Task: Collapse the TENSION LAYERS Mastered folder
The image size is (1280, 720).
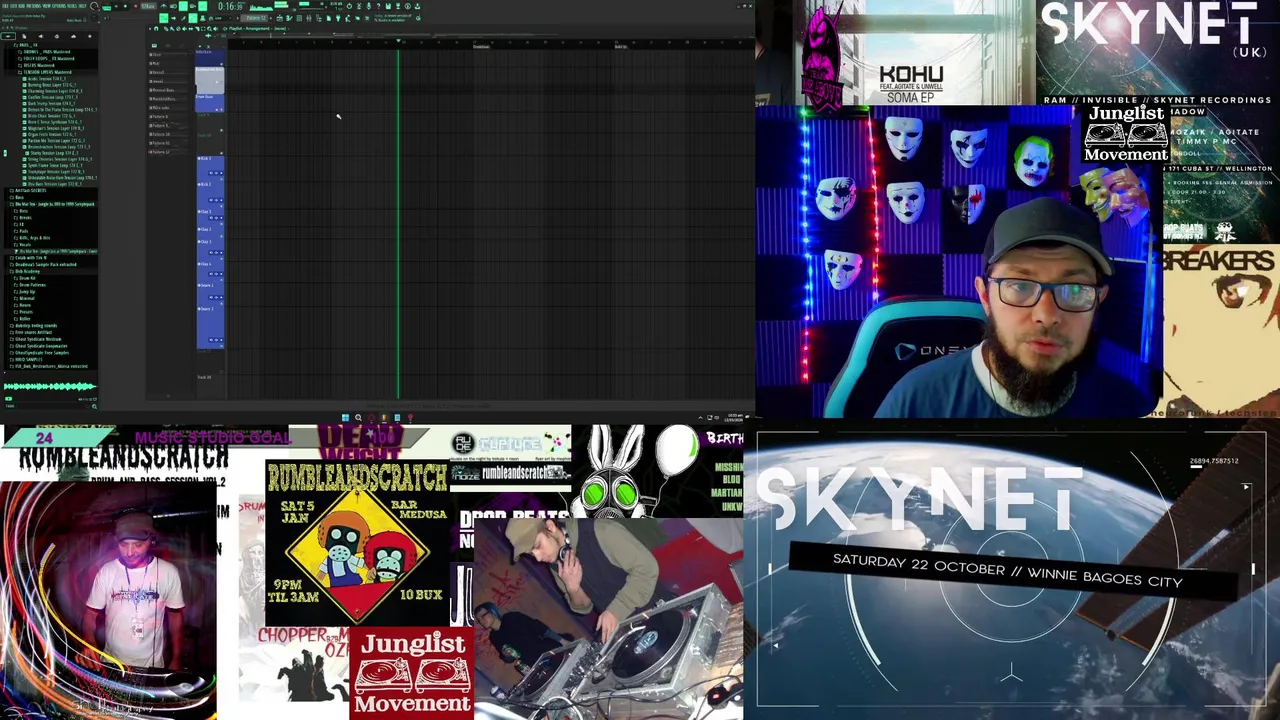Action: [44, 72]
